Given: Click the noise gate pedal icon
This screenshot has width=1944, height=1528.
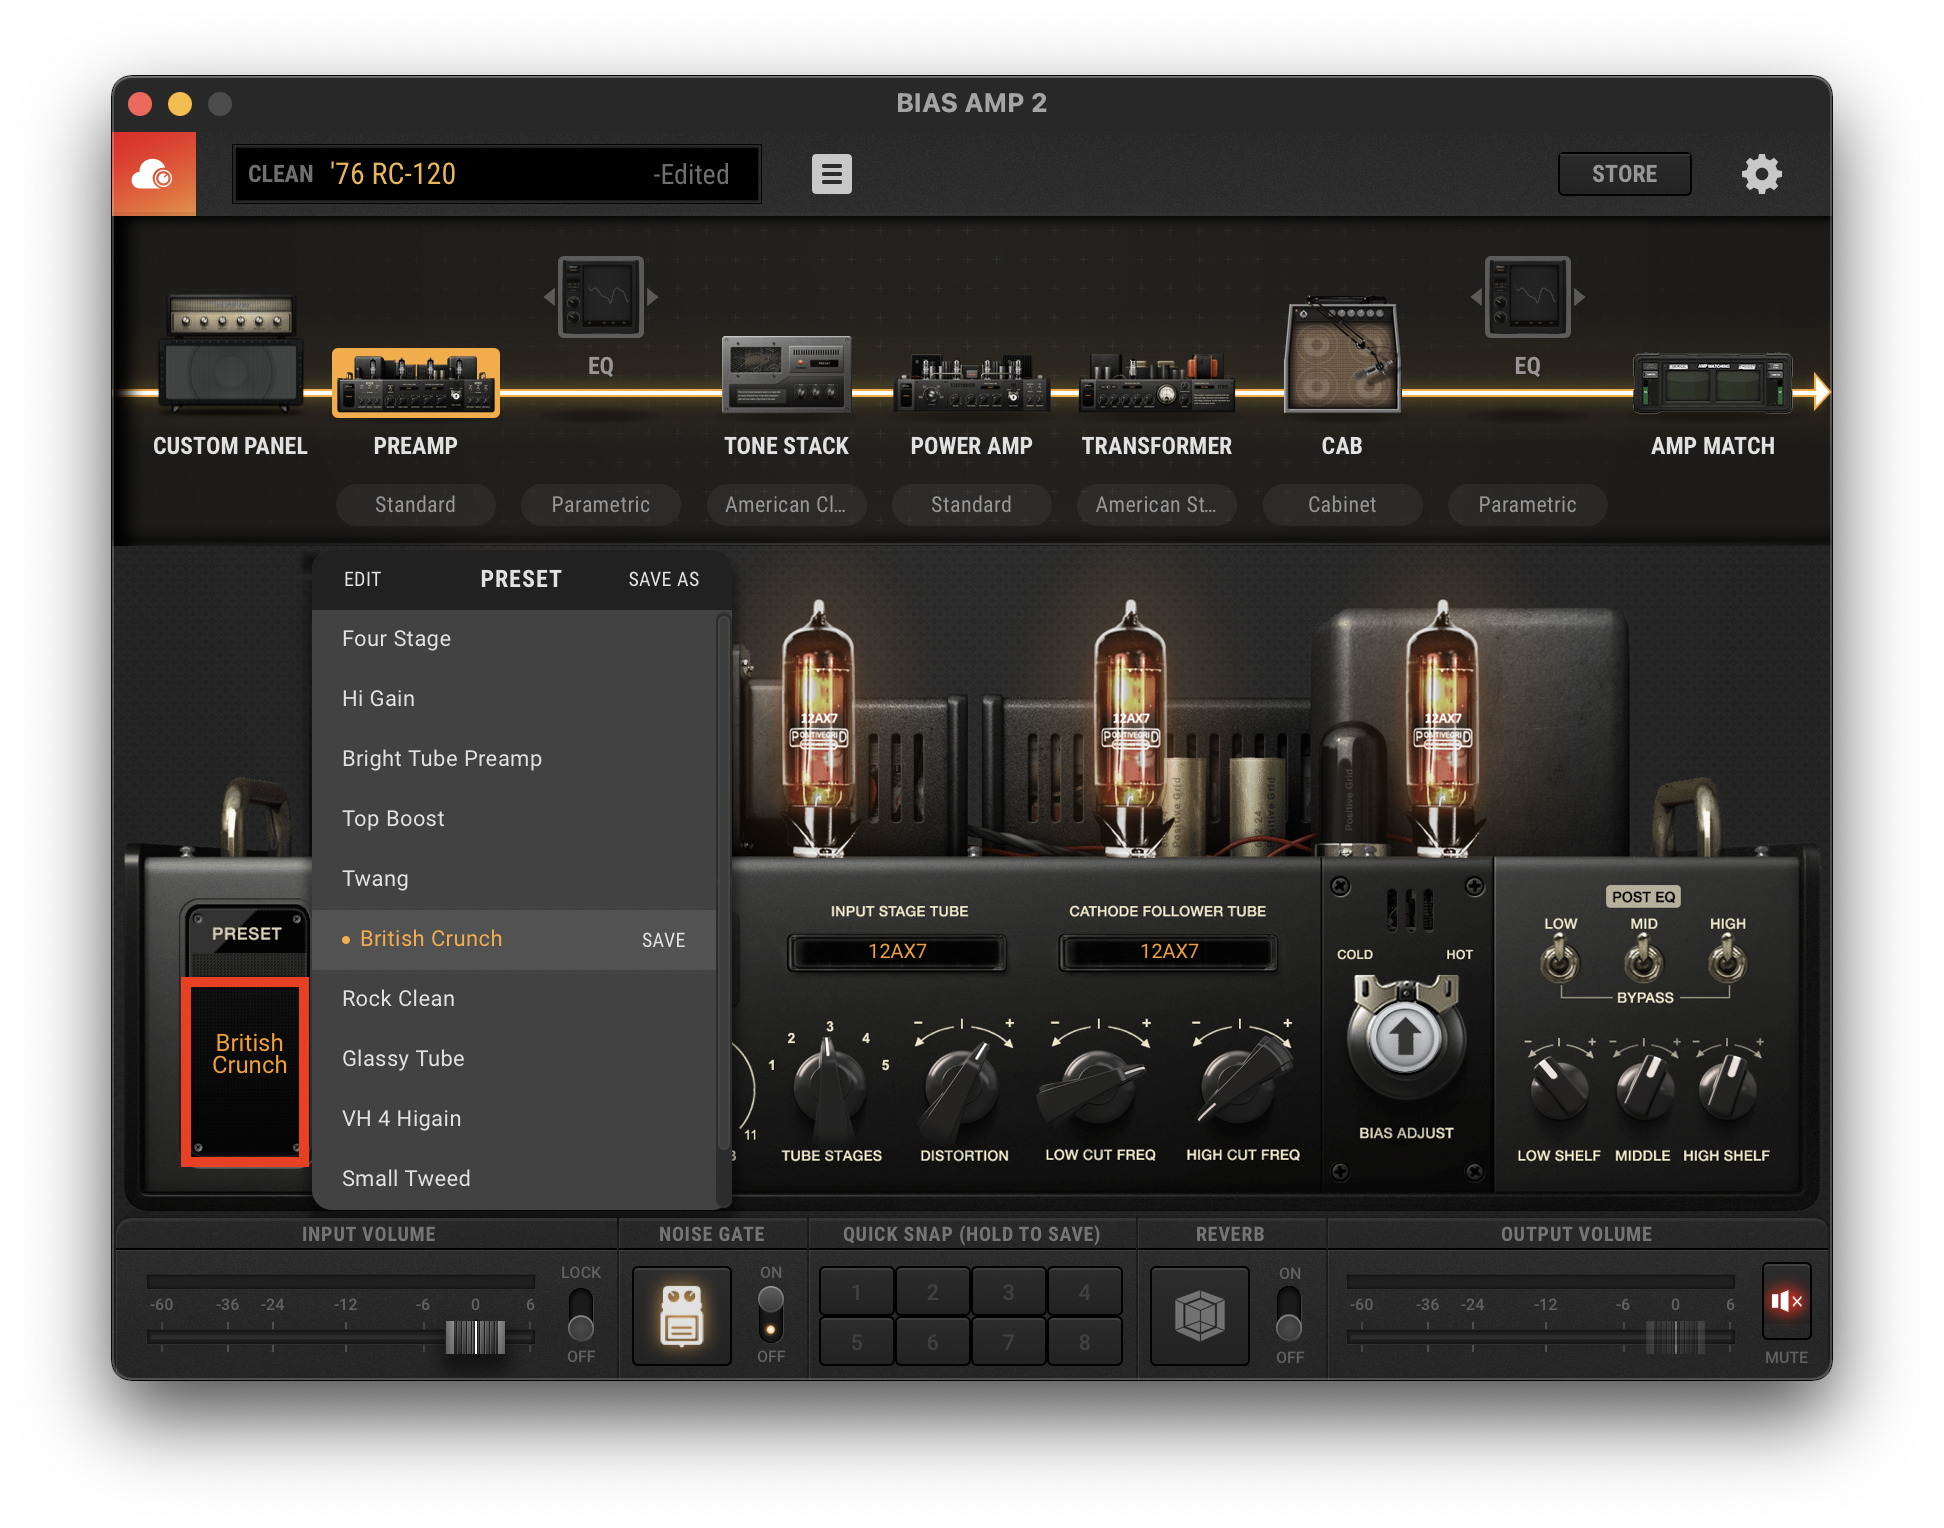Looking at the screenshot, I should pyautogui.click(x=682, y=1315).
